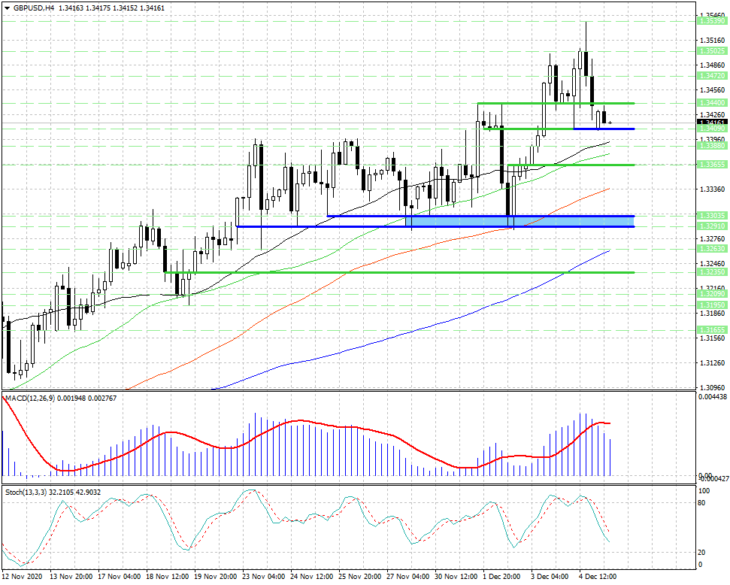Click the Stochastic scale value 20
This screenshot has height=585, width=730.
(703, 552)
